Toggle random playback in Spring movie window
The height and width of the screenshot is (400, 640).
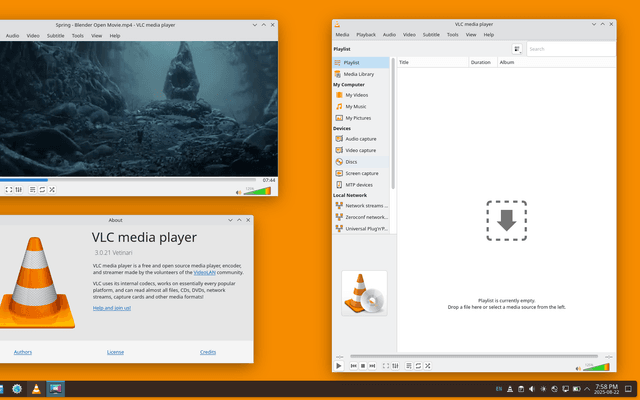click(x=52, y=189)
